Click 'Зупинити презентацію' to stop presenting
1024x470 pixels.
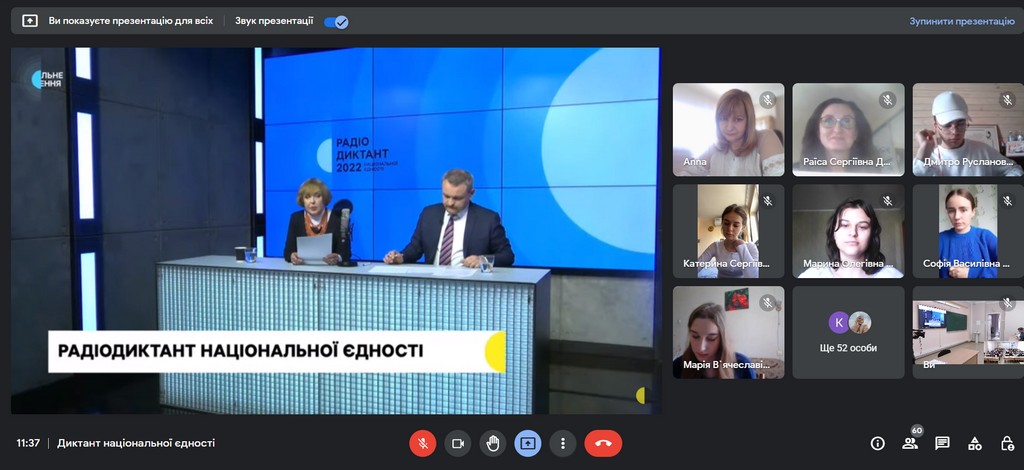pos(961,21)
